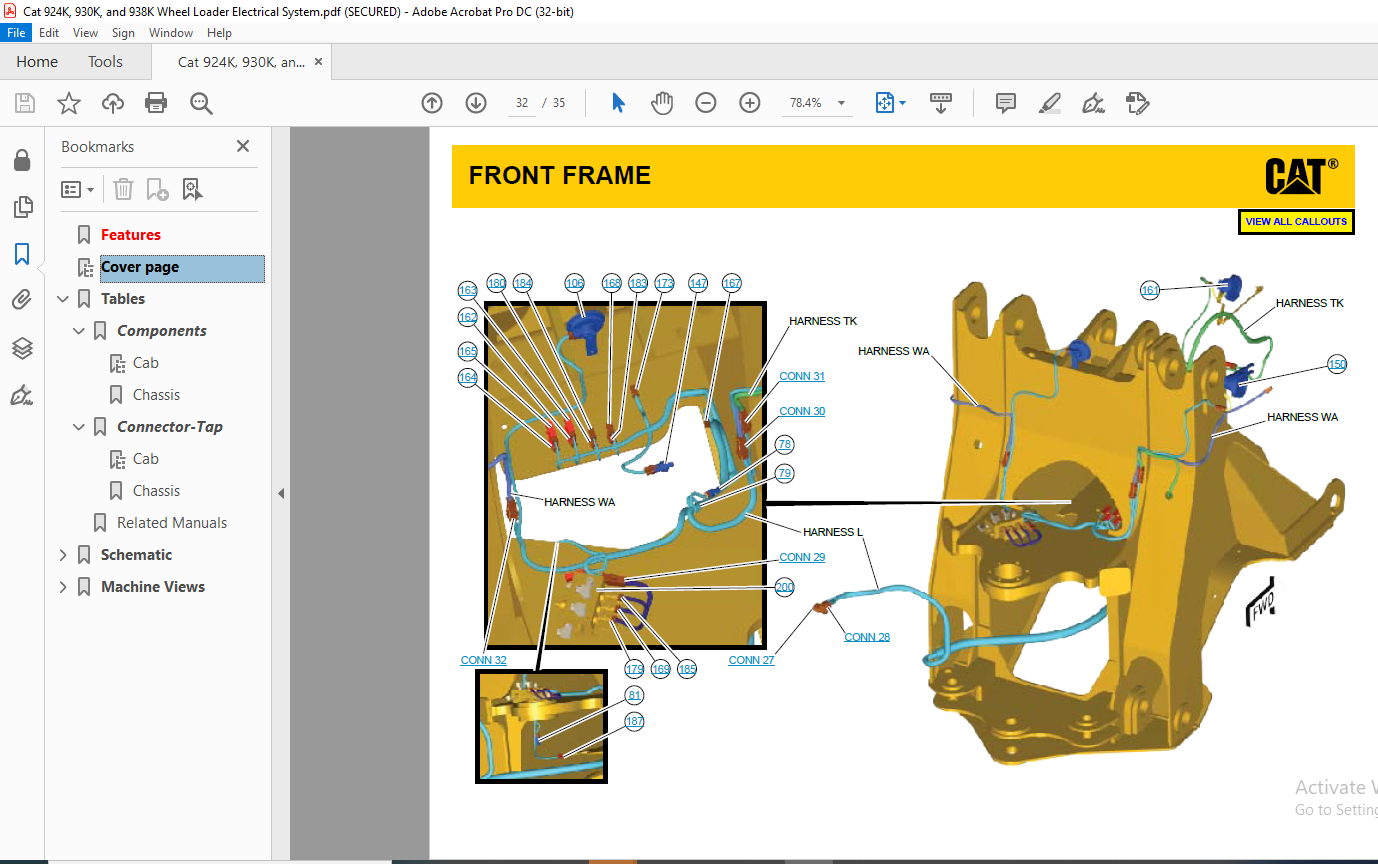Image resolution: width=1378 pixels, height=864 pixels.
Task: Click the scrolling mode toolbar icon
Action: (x=941, y=103)
